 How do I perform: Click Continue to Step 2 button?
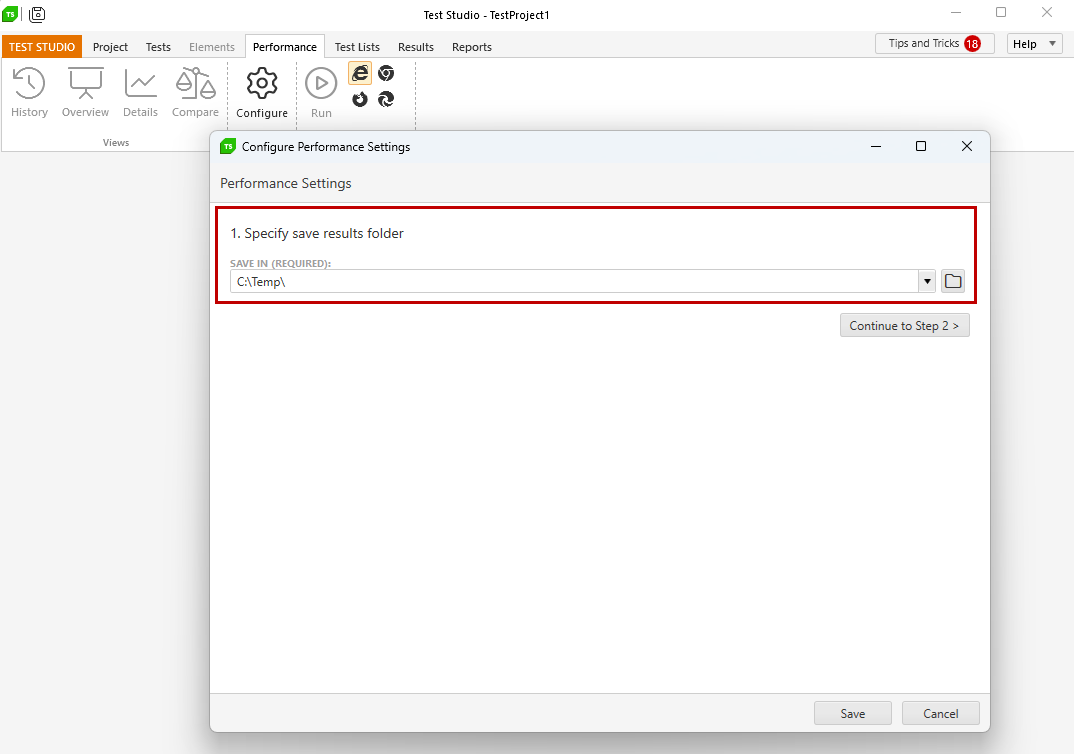tap(905, 325)
